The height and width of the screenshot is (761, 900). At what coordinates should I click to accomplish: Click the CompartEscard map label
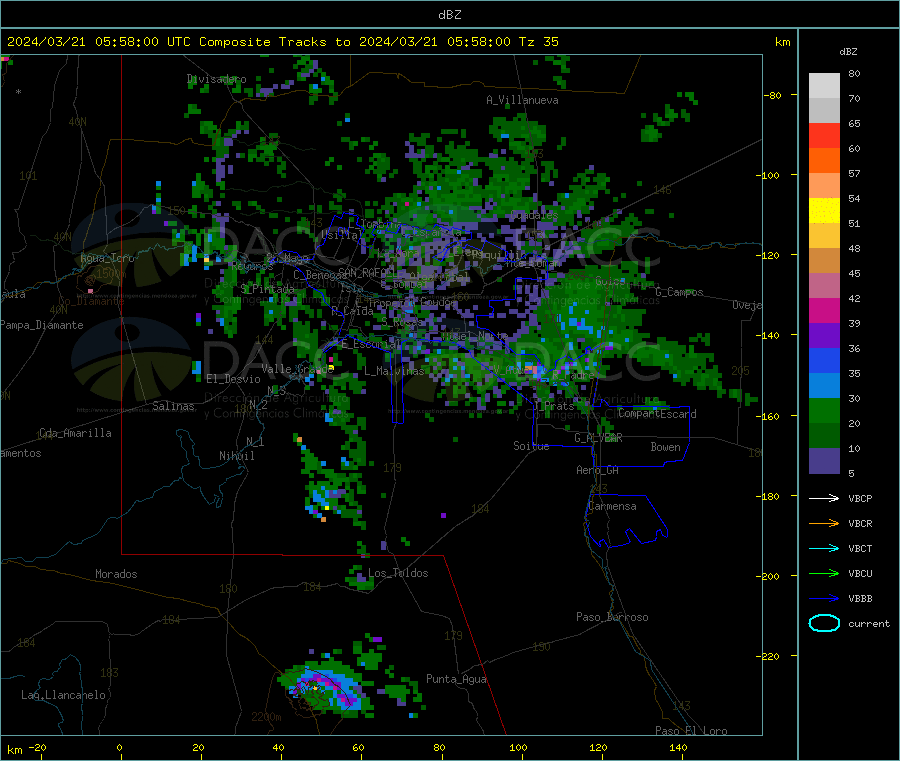click(x=657, y=414)
